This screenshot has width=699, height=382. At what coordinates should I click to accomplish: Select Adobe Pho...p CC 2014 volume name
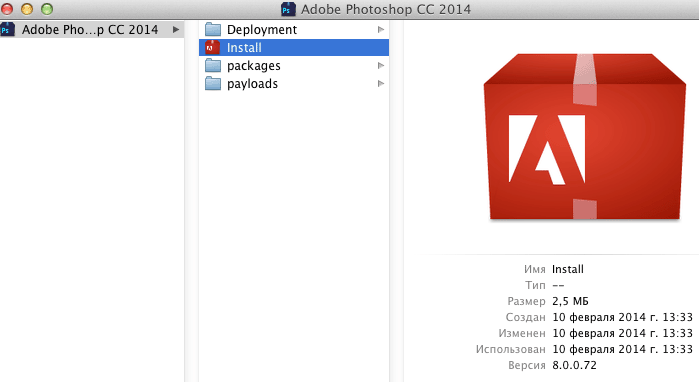(x=90, y=29)
